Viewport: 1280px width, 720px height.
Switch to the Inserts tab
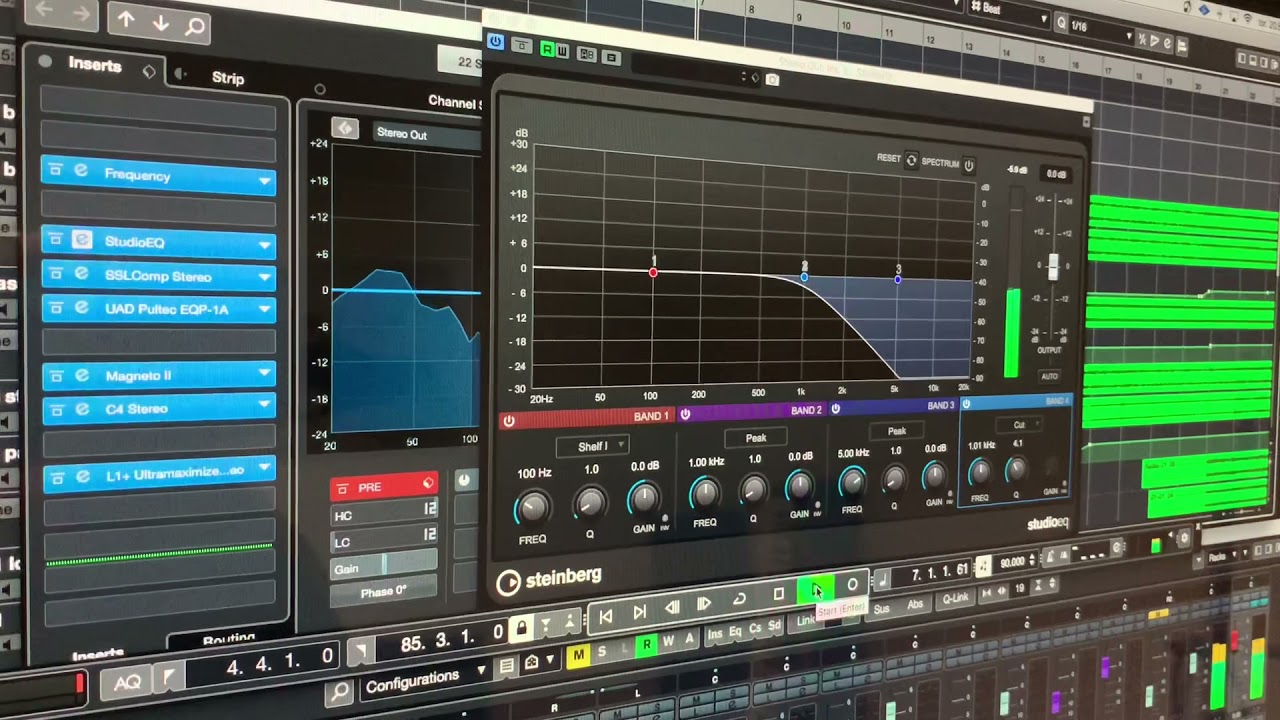95,65
